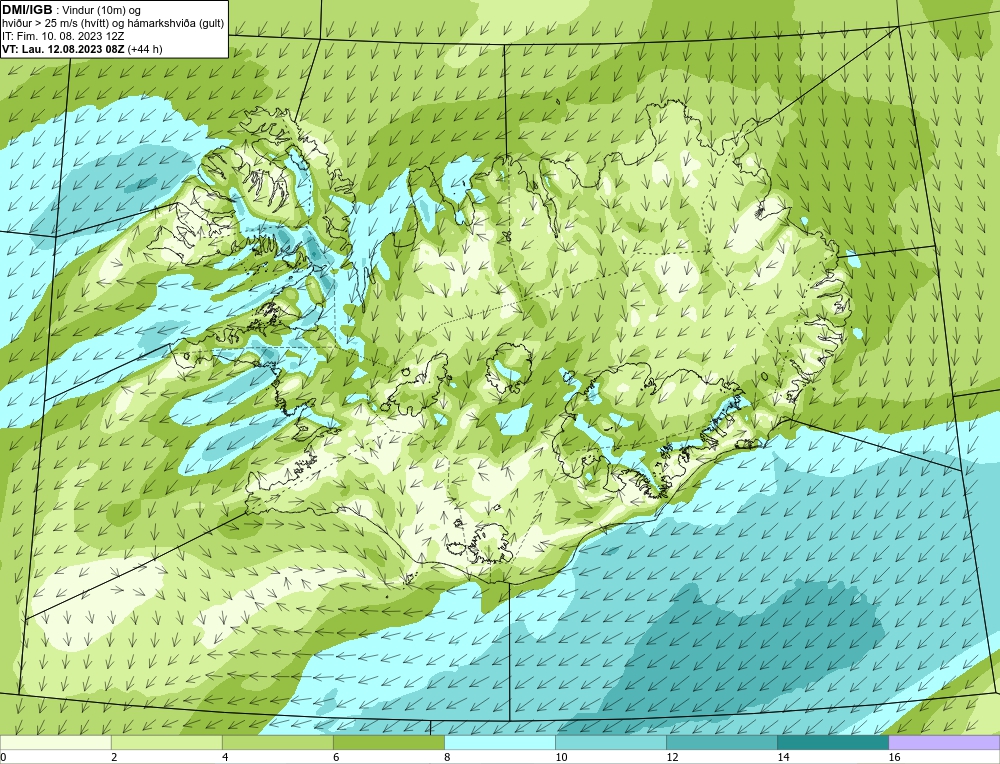The height and width of the screenshot is (764, 1000).
Task: Click the '(+44 h)' forecast offset text
Action: point(145,49)
